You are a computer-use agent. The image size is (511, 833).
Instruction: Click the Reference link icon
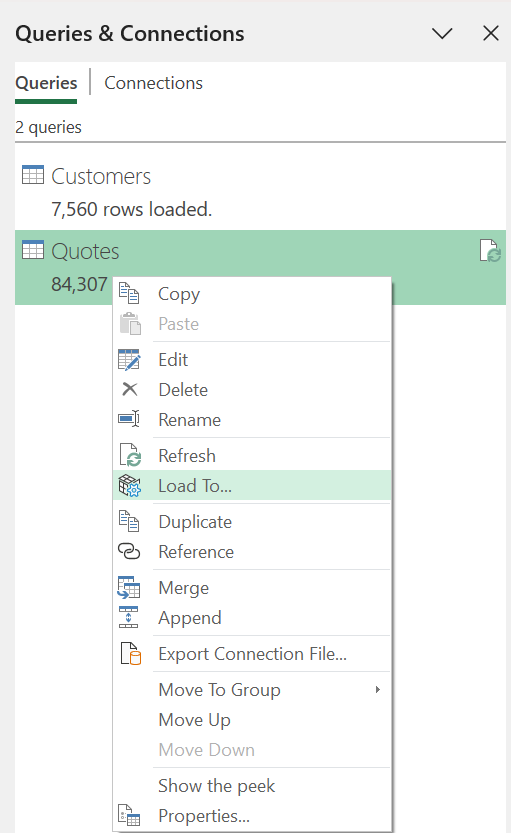pos(129,551)
